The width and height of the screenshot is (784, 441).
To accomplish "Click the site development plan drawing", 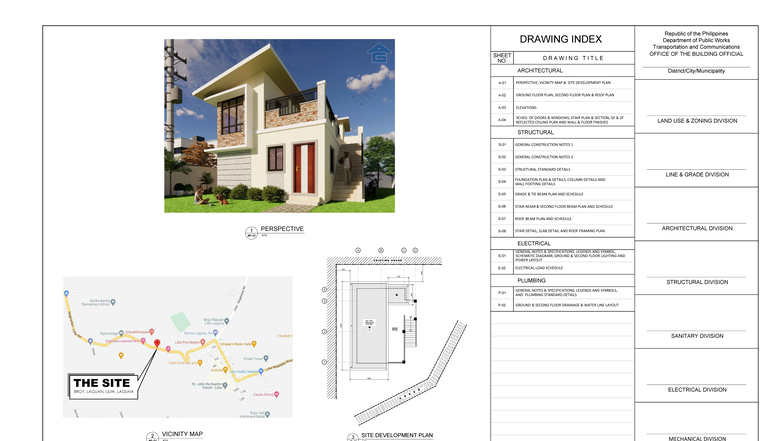I will click(x=396, y=336).
